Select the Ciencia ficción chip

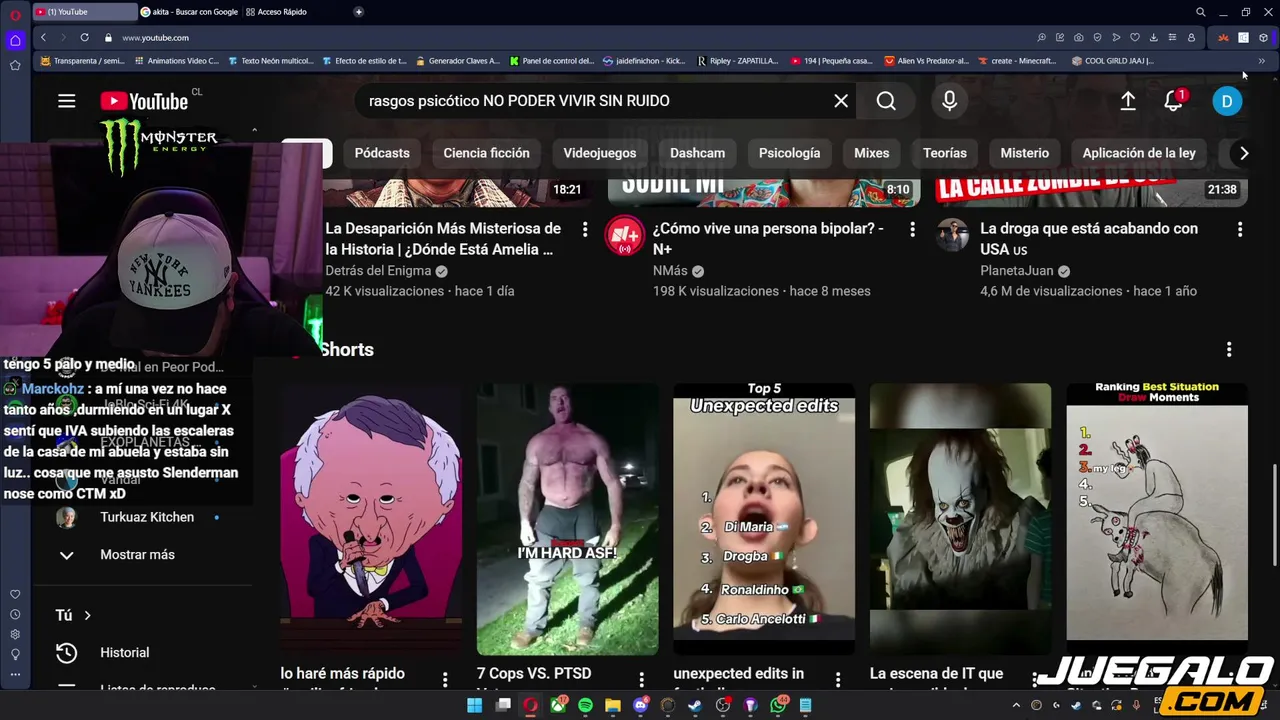pyautogui.click(x=486, y=153)
